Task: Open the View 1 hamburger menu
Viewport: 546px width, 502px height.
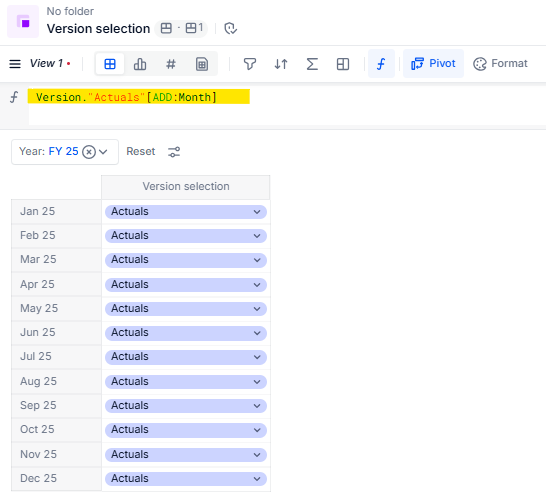Action: coord(15,64)
